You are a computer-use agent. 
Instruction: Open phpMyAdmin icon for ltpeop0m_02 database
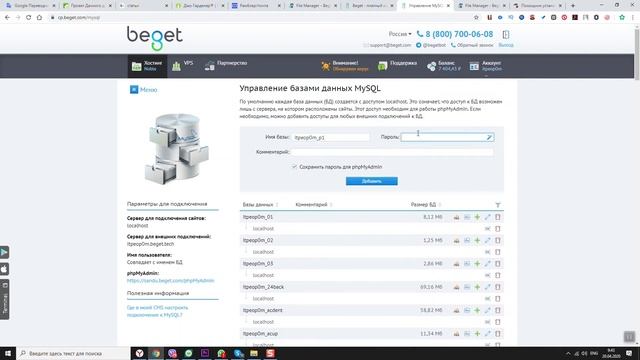point(456,240)
